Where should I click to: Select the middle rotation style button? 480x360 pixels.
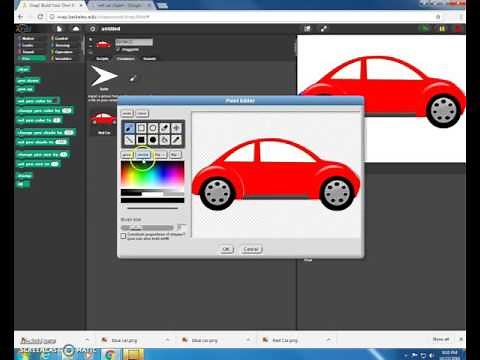(x=90, y=46)
